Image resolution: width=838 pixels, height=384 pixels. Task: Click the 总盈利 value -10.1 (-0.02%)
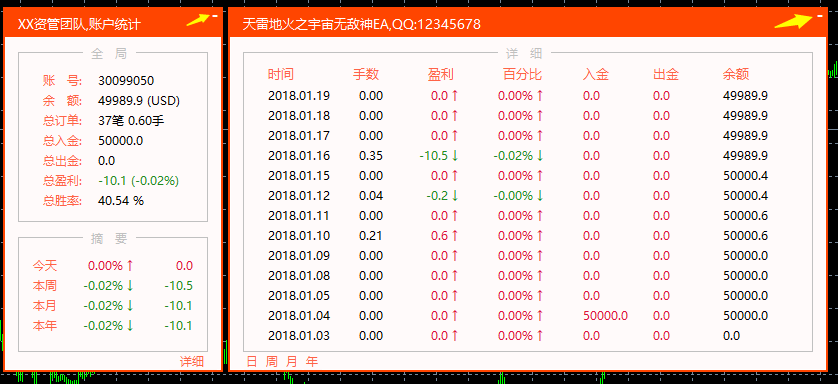click(x=138, y=181)
